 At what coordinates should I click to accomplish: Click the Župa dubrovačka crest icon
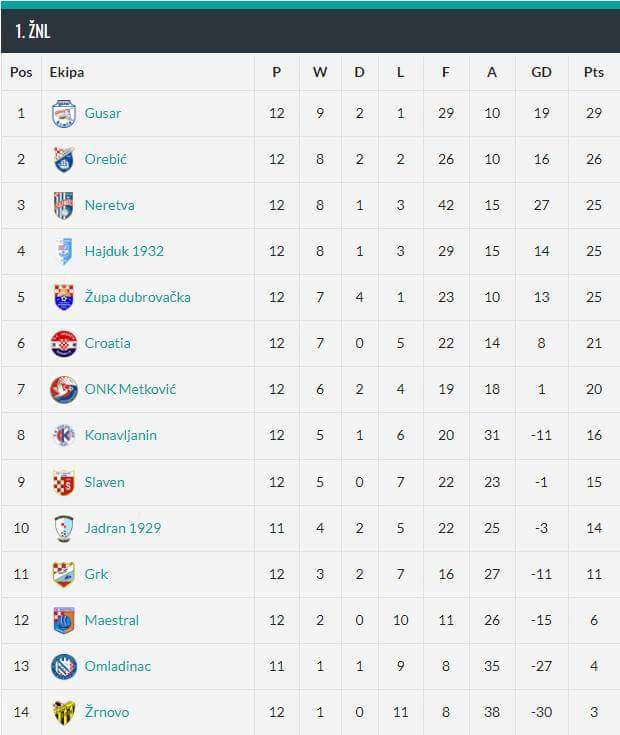coord(64,298)
